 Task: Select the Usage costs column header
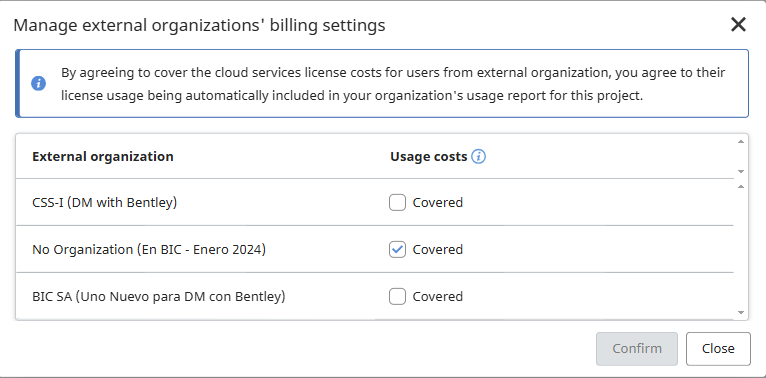click(428, 157)
